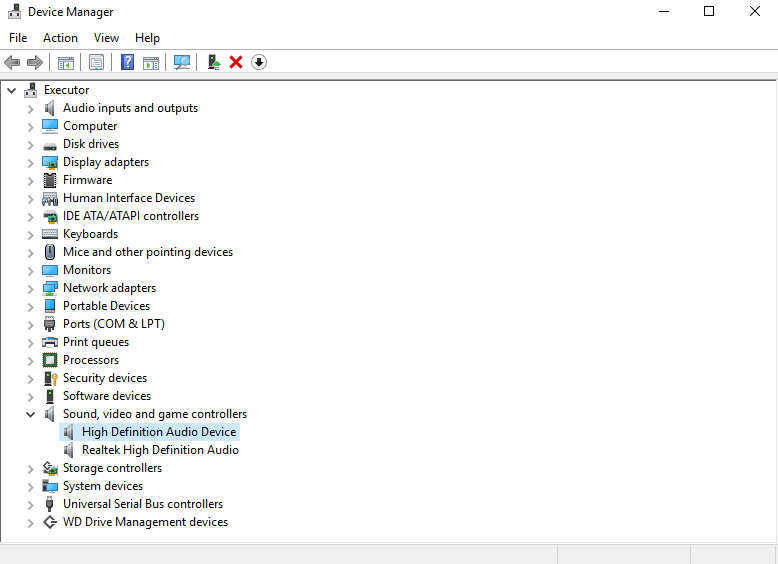This screenshot has height=564, width=778.
Task: Expand the Computer category
Action: coord(31,127)
